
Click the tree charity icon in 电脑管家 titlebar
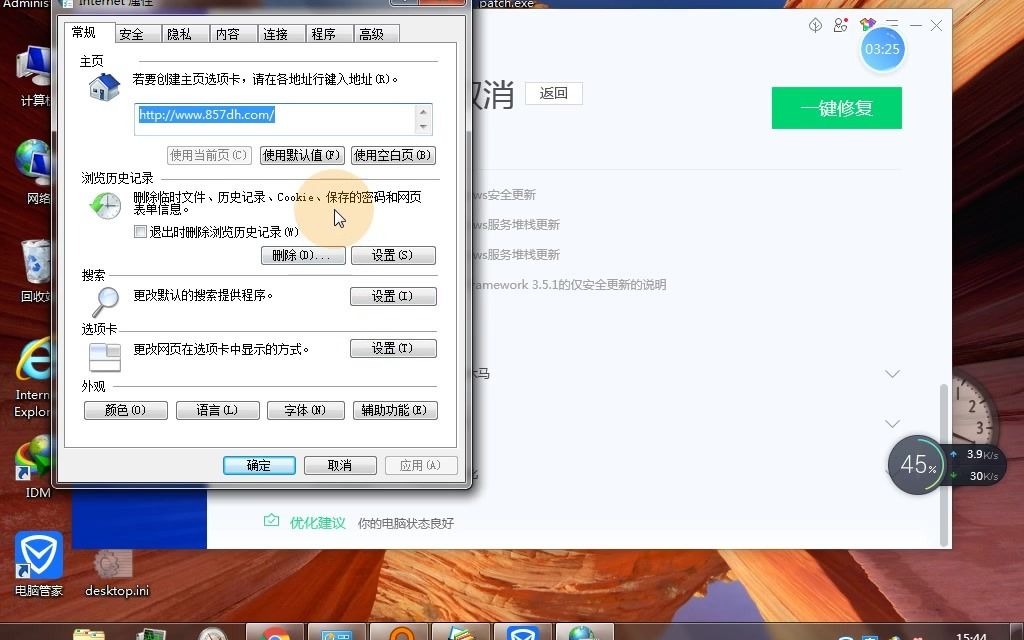pos(815,25)
